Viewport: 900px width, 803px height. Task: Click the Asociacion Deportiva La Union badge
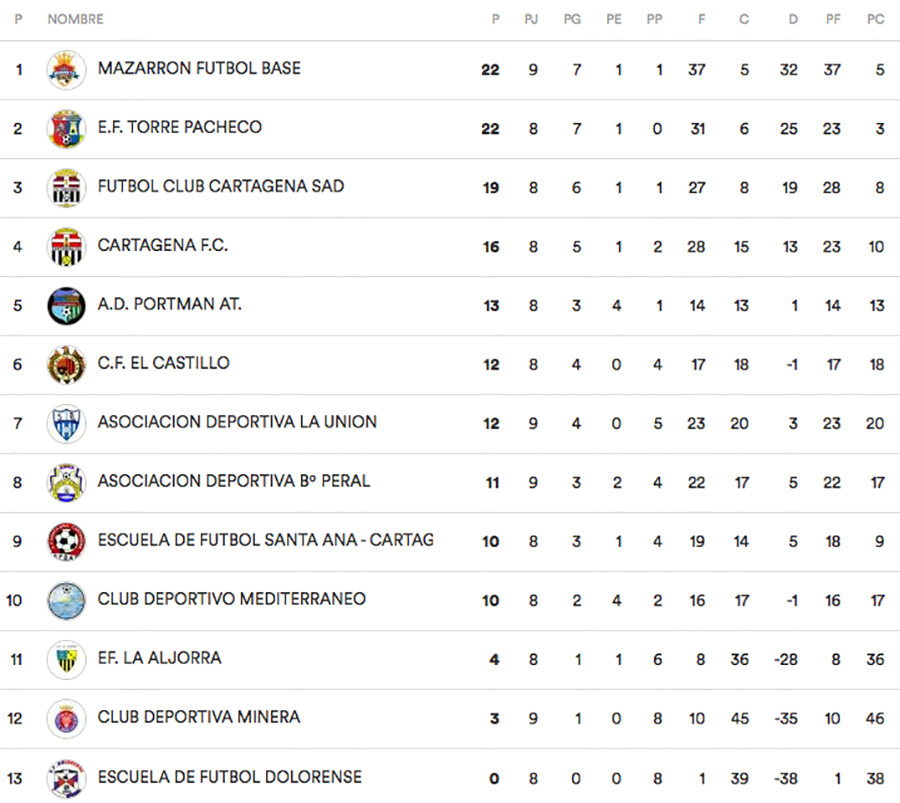coord(65,424)
